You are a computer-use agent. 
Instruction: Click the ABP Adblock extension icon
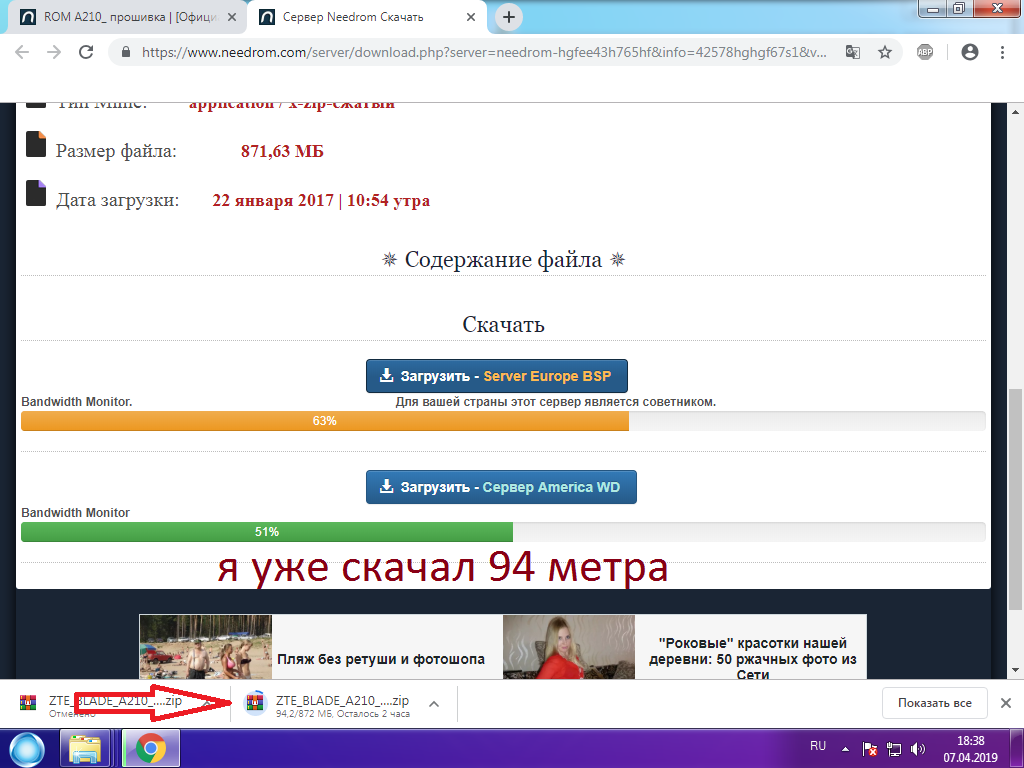[925, 52]
